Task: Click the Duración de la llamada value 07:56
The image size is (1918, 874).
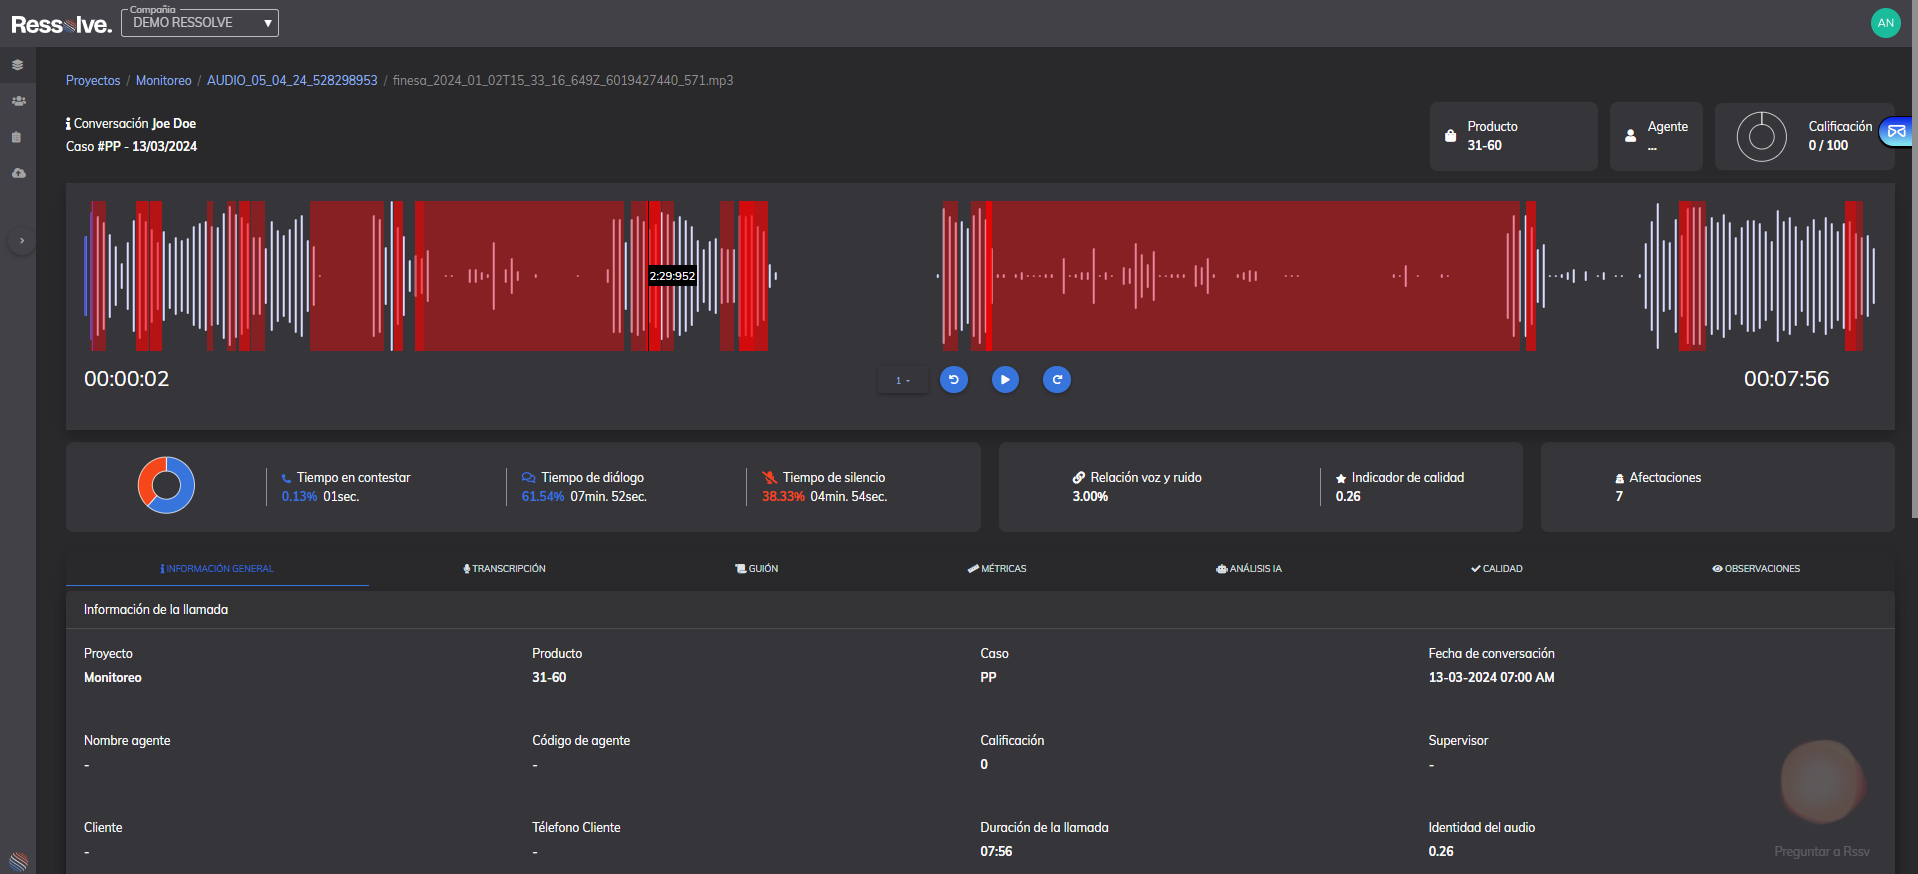Action: click(x=996, y=852)
